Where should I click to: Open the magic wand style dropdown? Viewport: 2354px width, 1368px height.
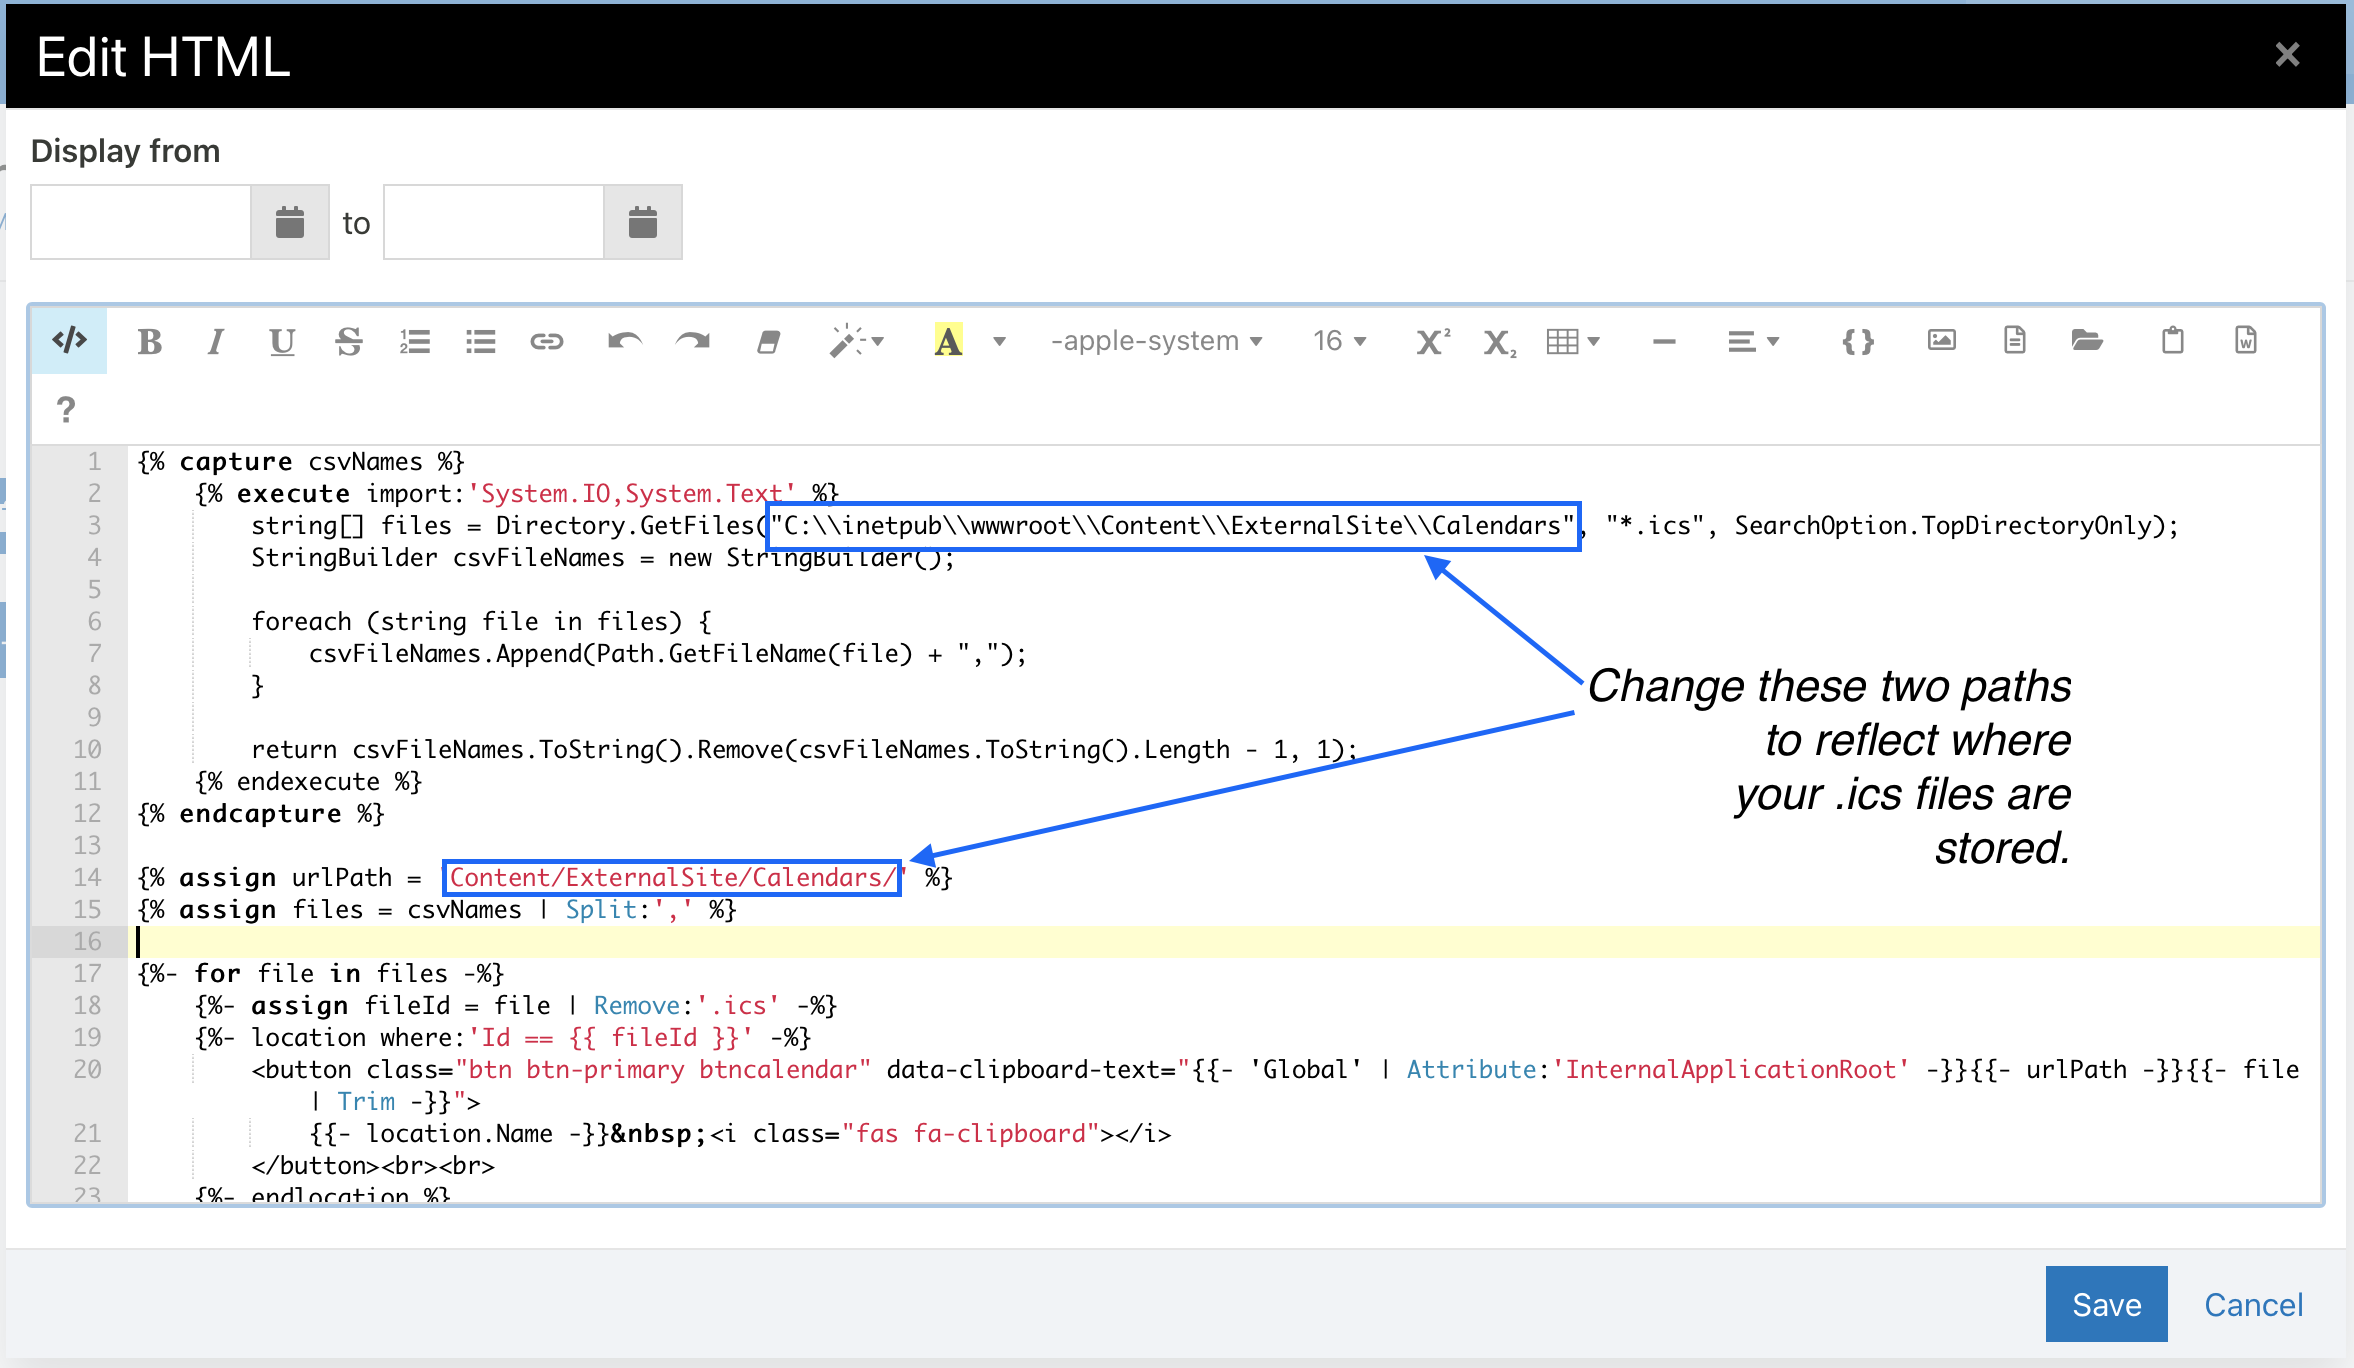(x=856, y=342)
